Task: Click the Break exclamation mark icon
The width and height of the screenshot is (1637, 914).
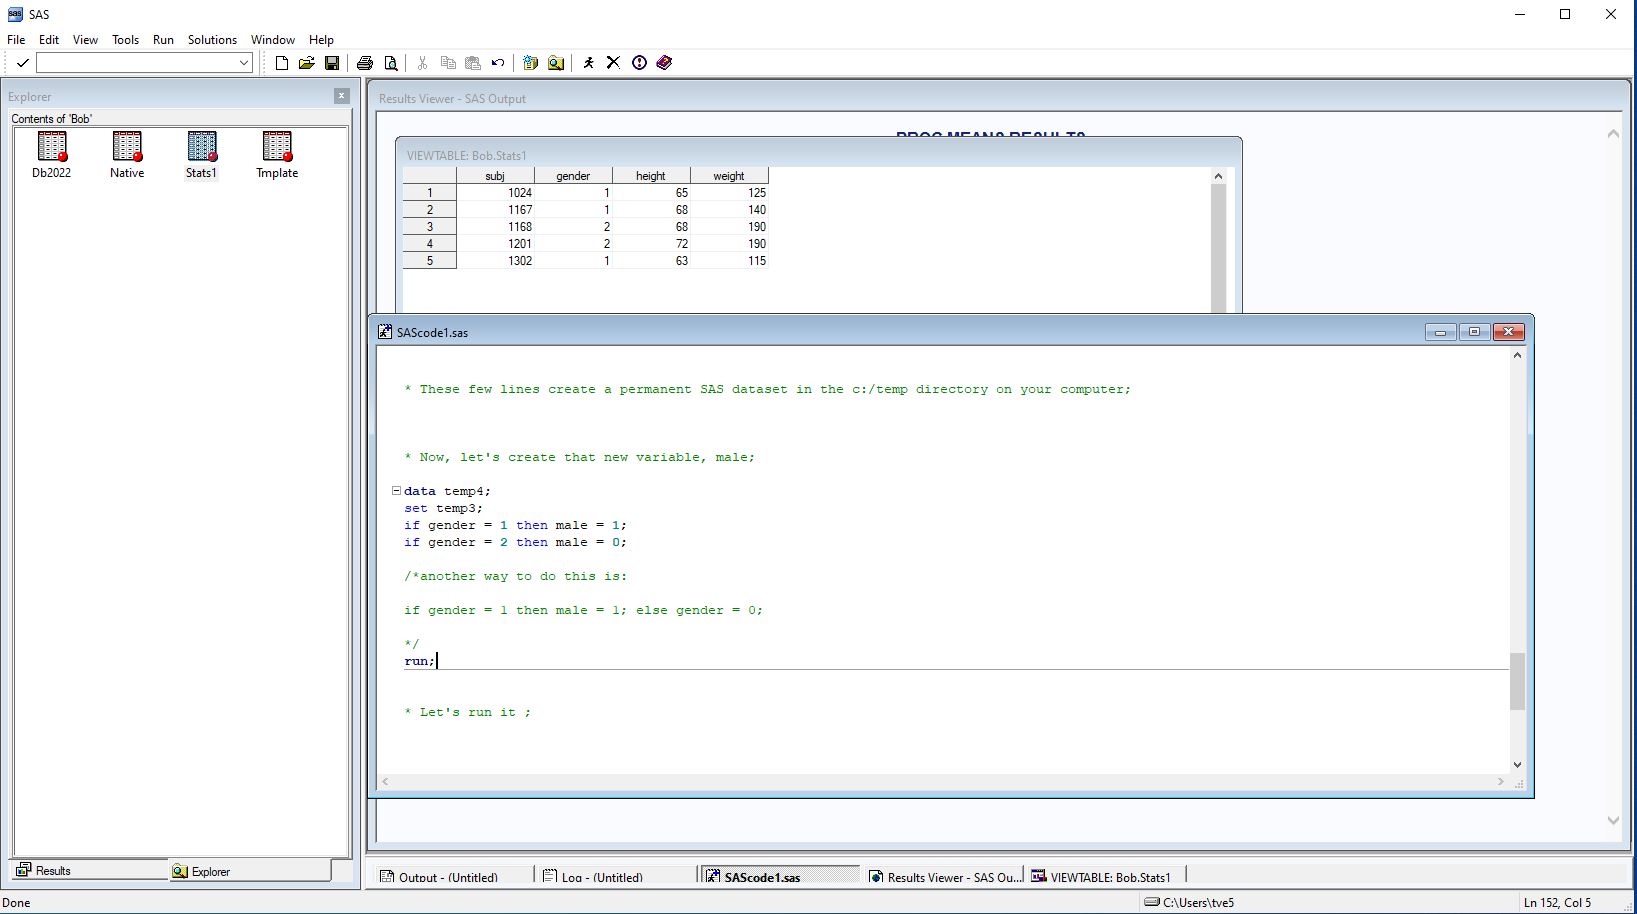Action: pos(640,63)
